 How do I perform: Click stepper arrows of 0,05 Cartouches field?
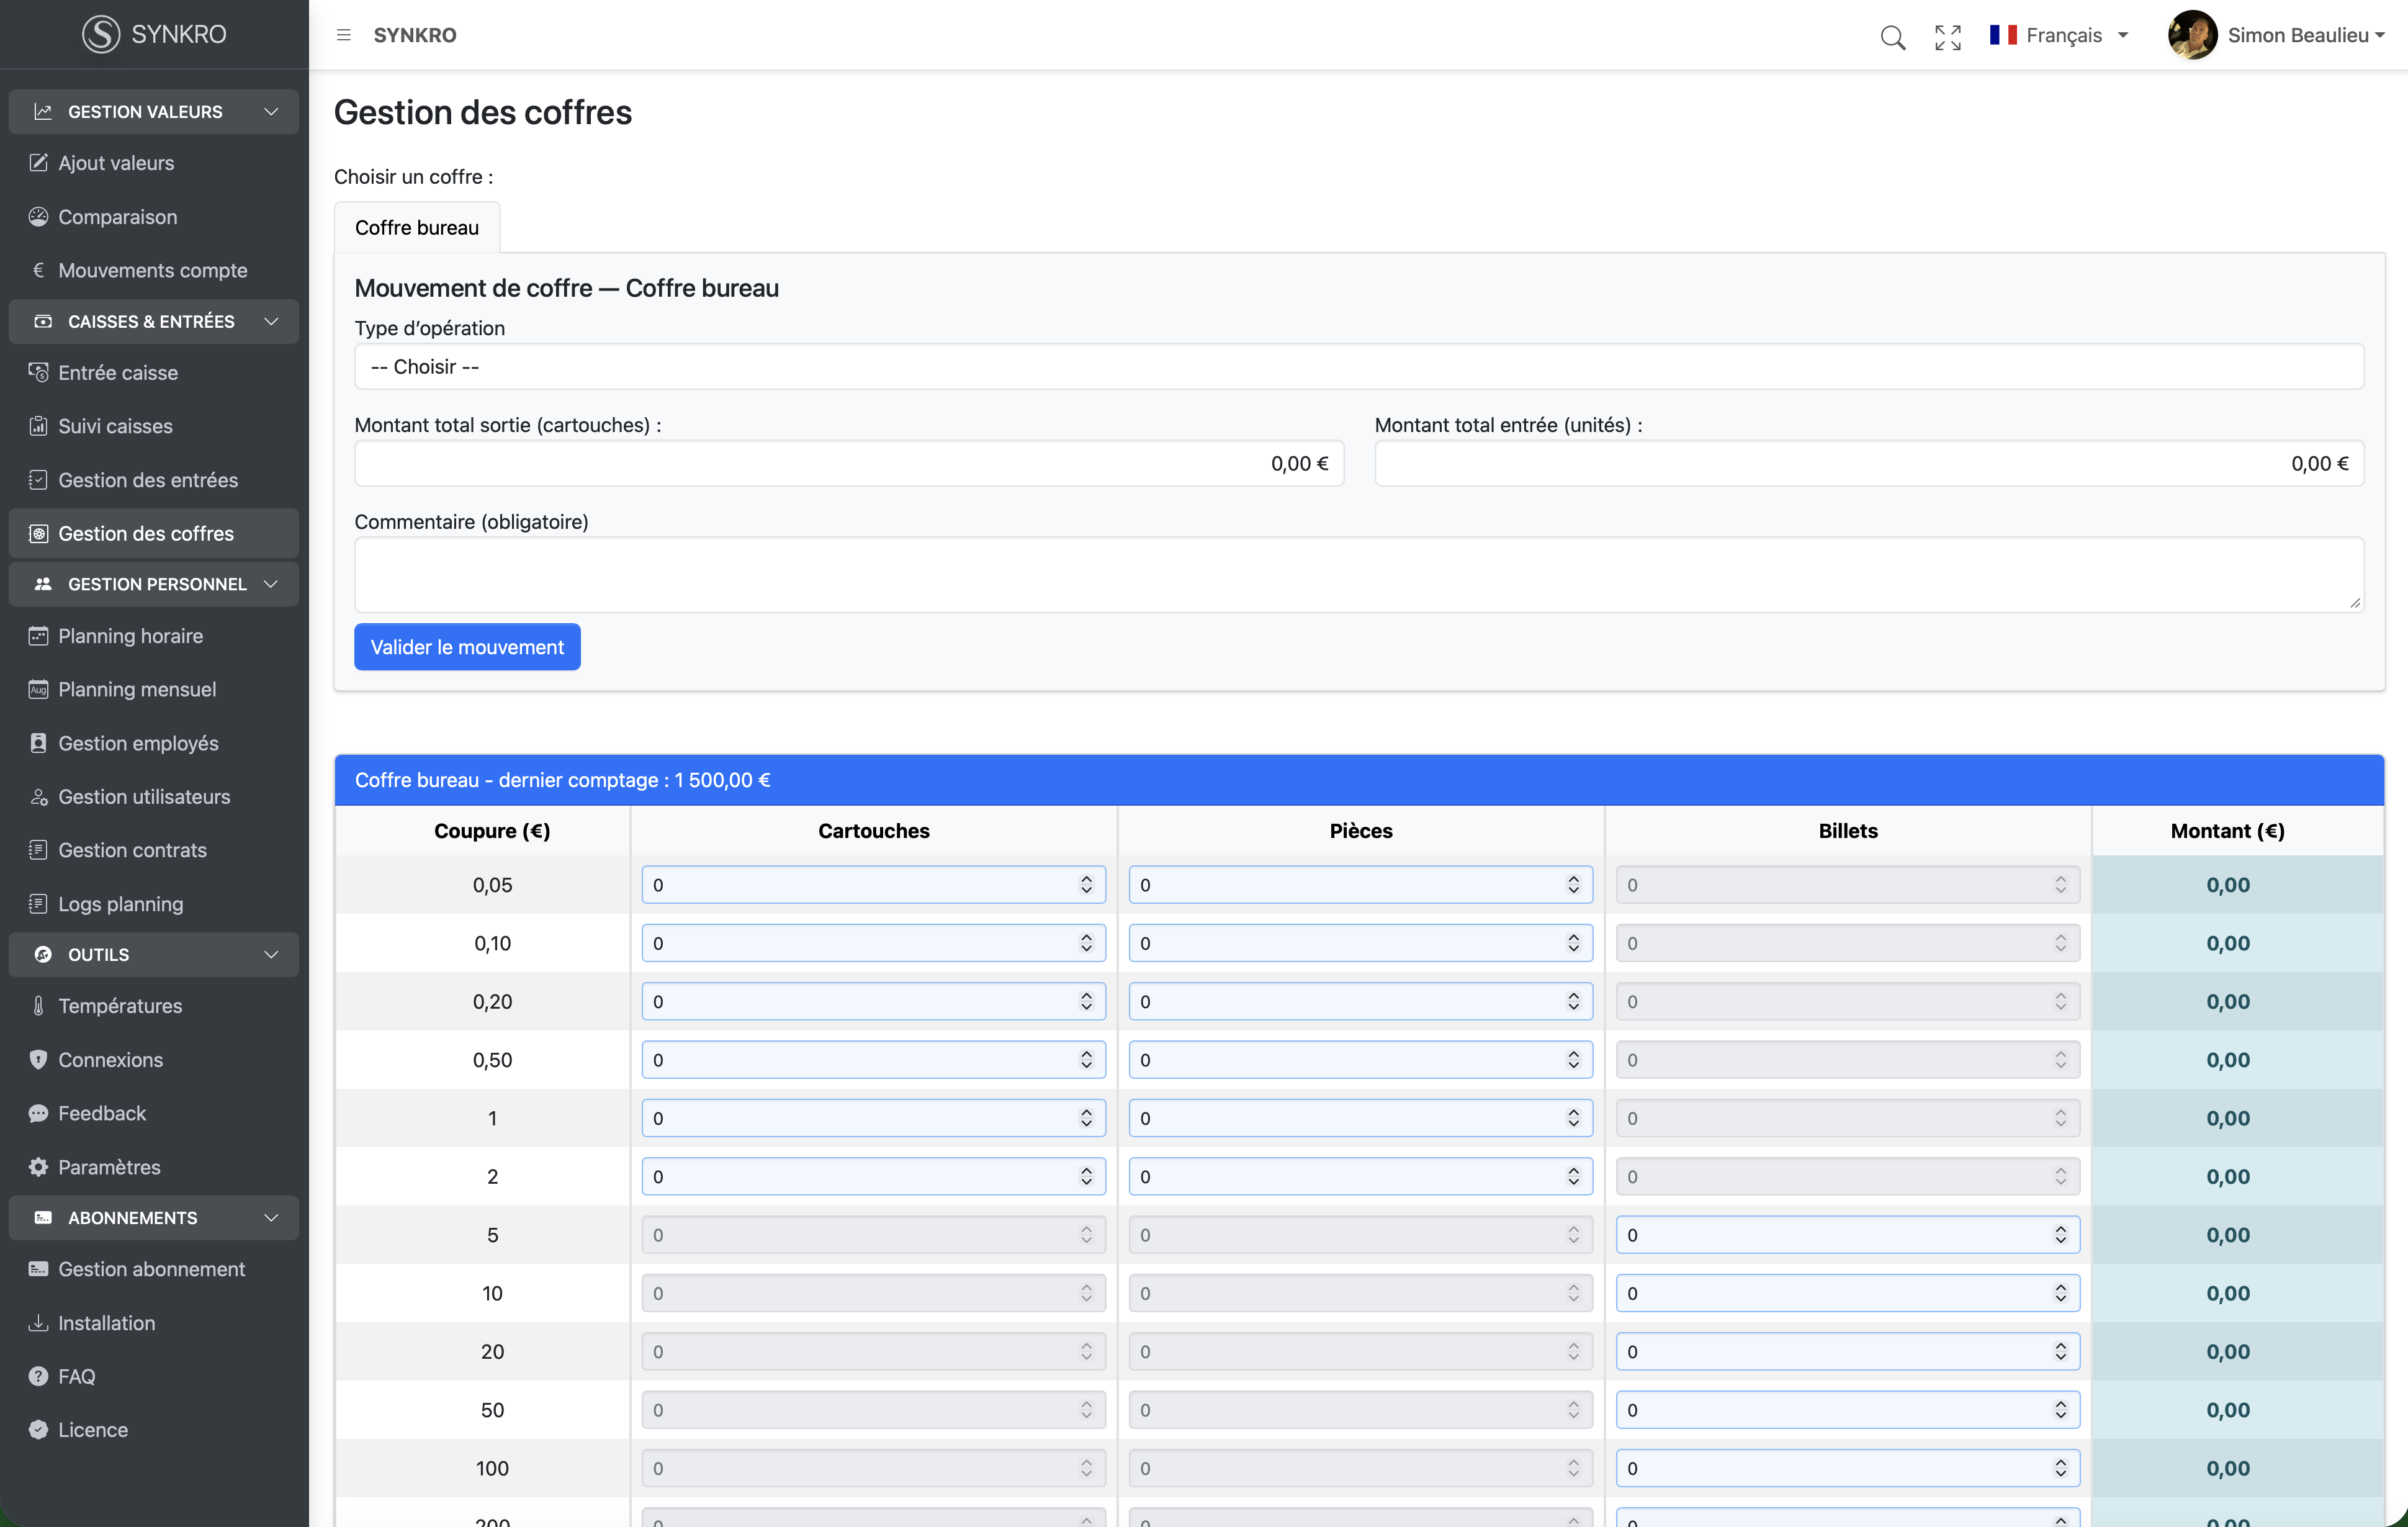[1086, 885]
